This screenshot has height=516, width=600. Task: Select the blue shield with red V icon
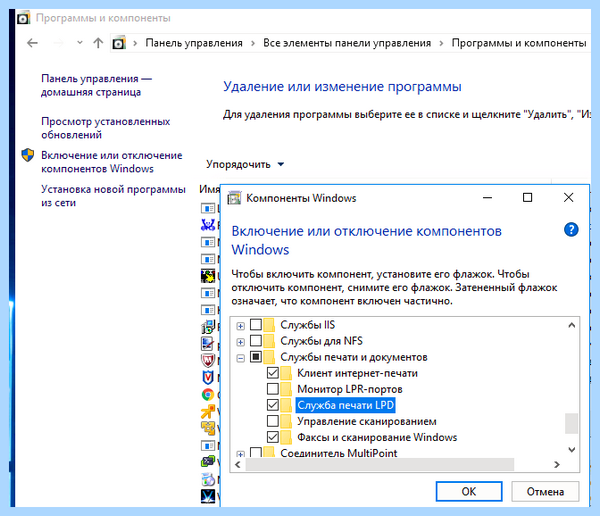(208, 377)
